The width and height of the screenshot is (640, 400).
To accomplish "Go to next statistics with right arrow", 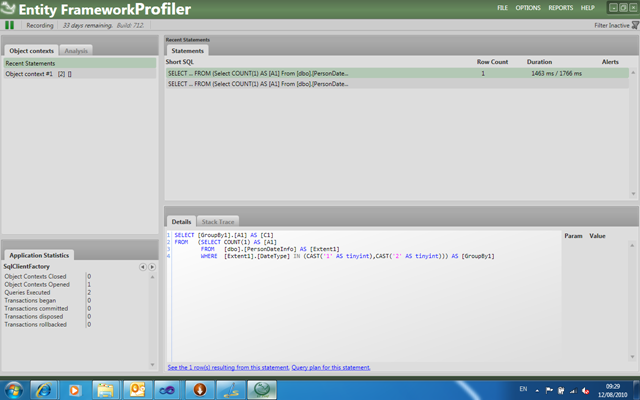I will click(x=151, y=267).
